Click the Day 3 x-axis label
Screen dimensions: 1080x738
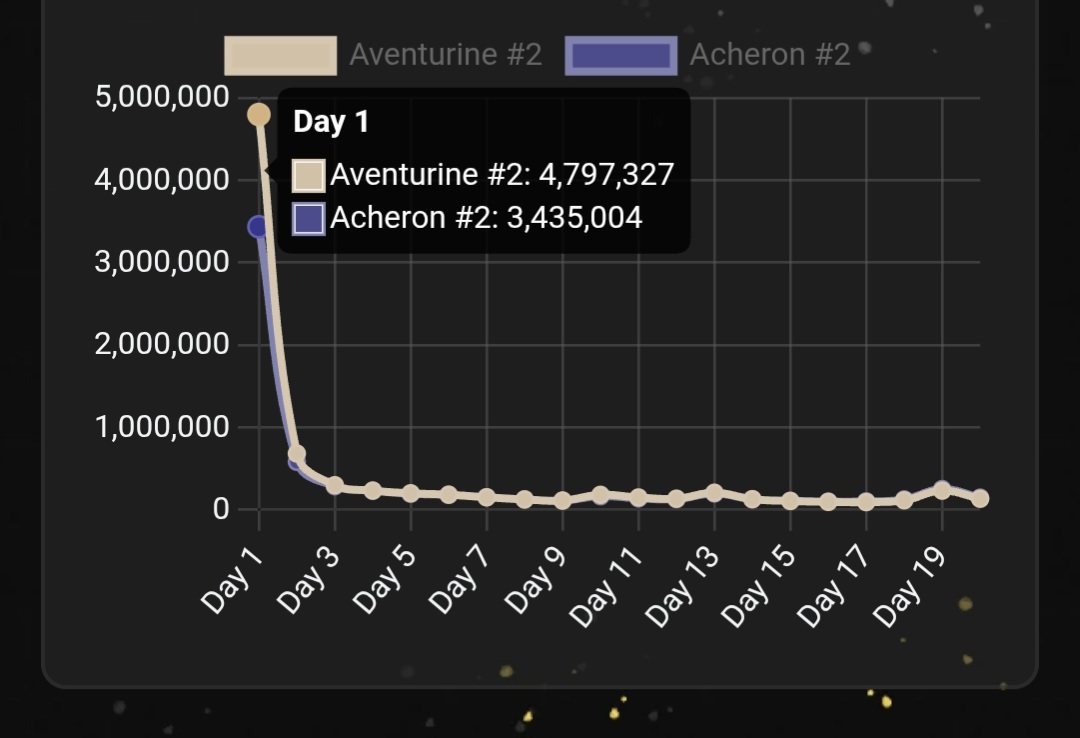point(309,580)
